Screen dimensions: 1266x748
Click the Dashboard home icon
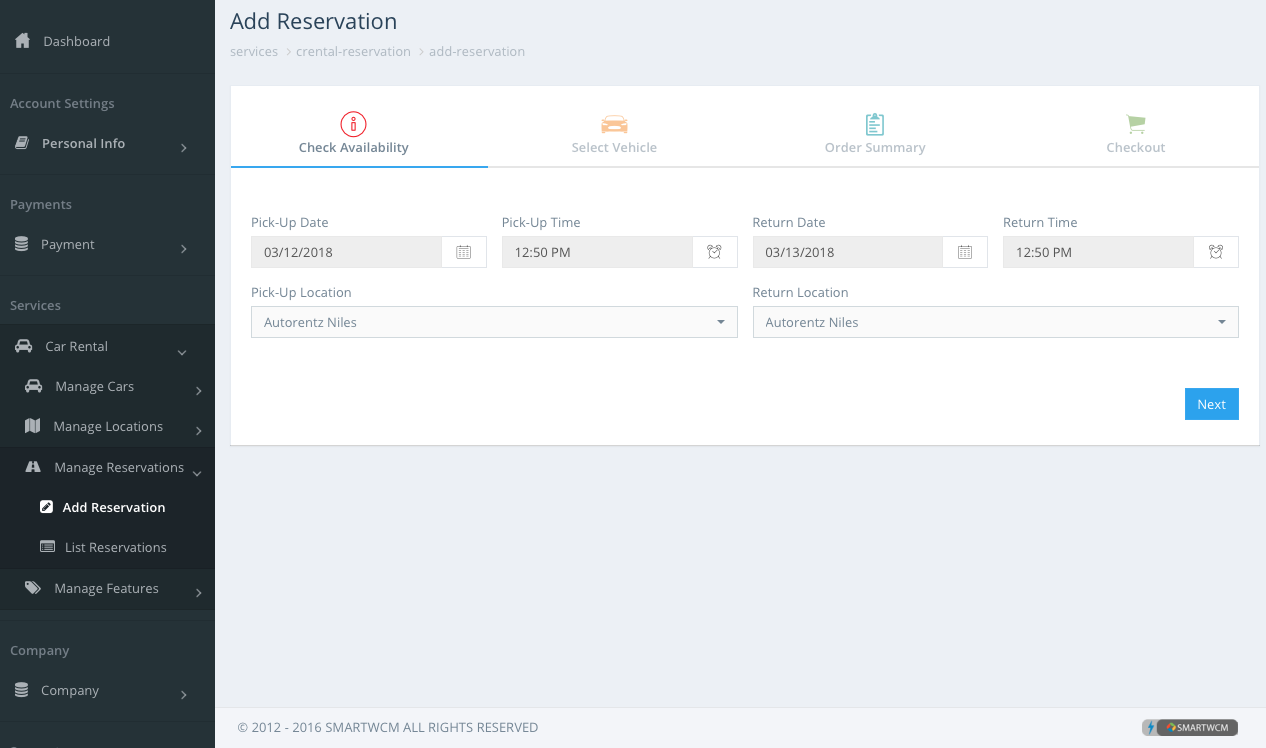(22, 41)
